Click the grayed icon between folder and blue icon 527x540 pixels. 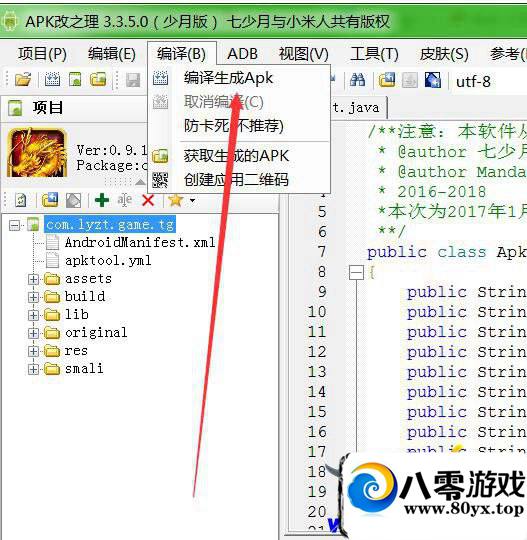[410, 80]
